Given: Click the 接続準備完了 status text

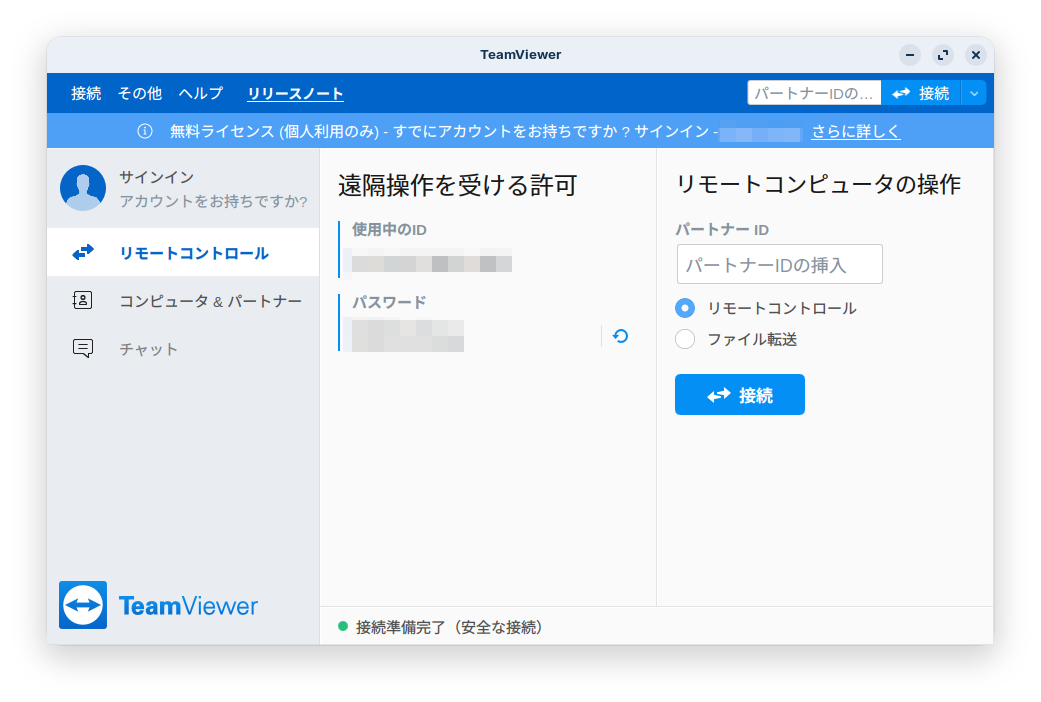Looking at the screenshot, I should click(449, 627).
